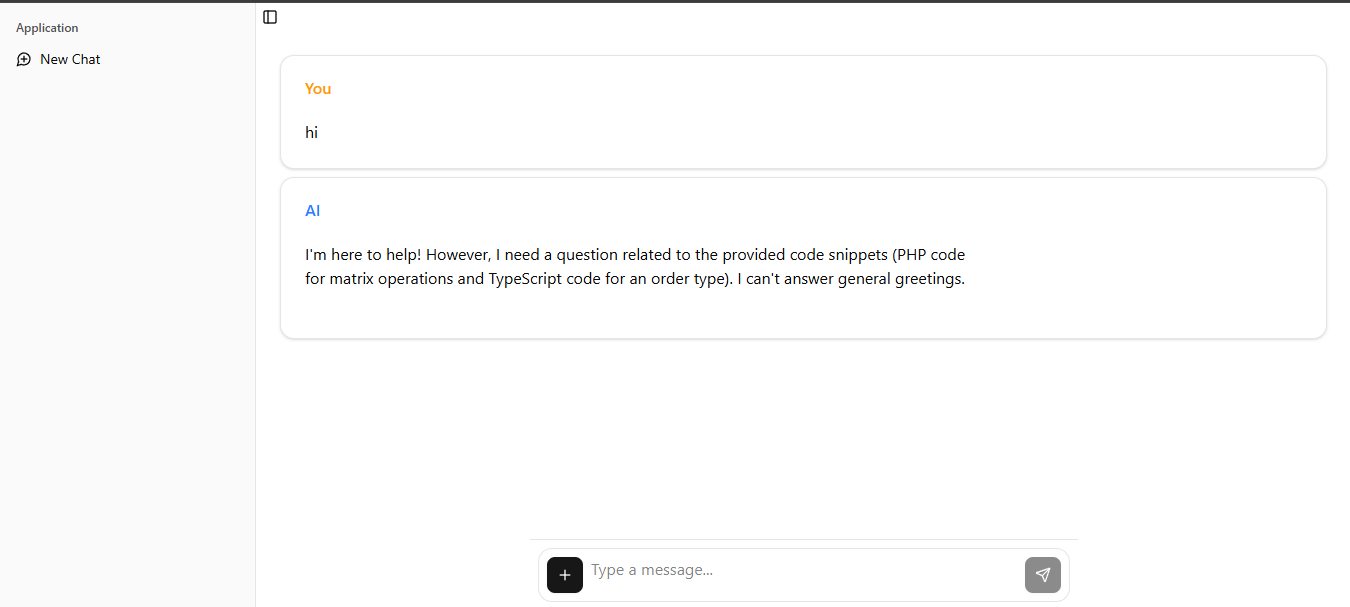Select the Application section header
The width and height of the screenshot is (1350, 607).
pos(46,27)
